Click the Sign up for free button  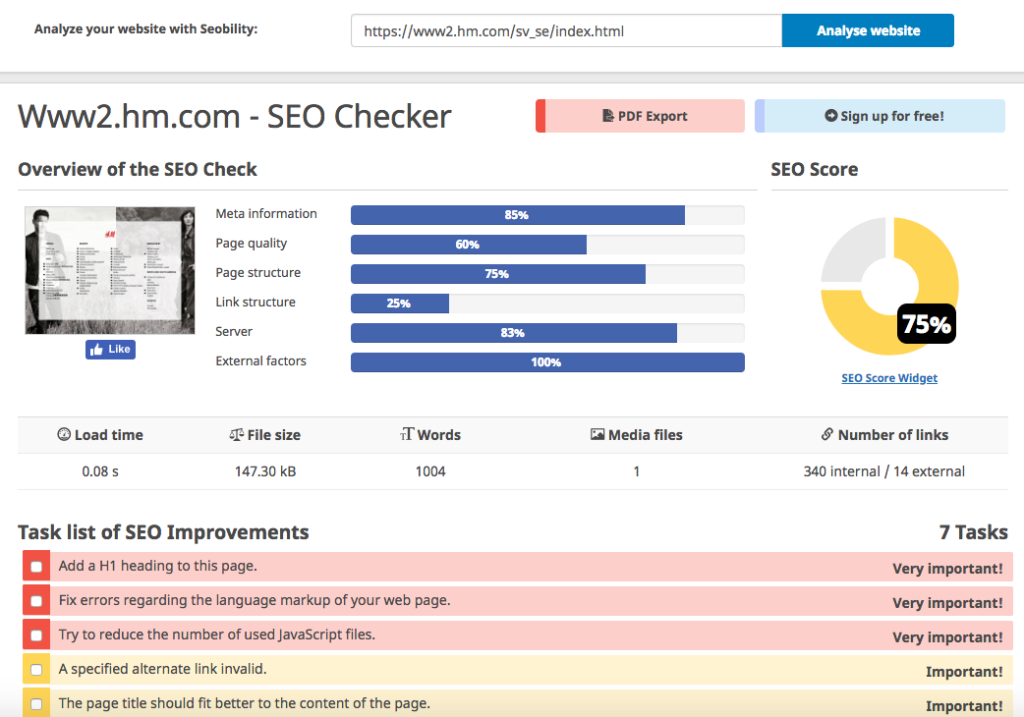click(880, 116)
